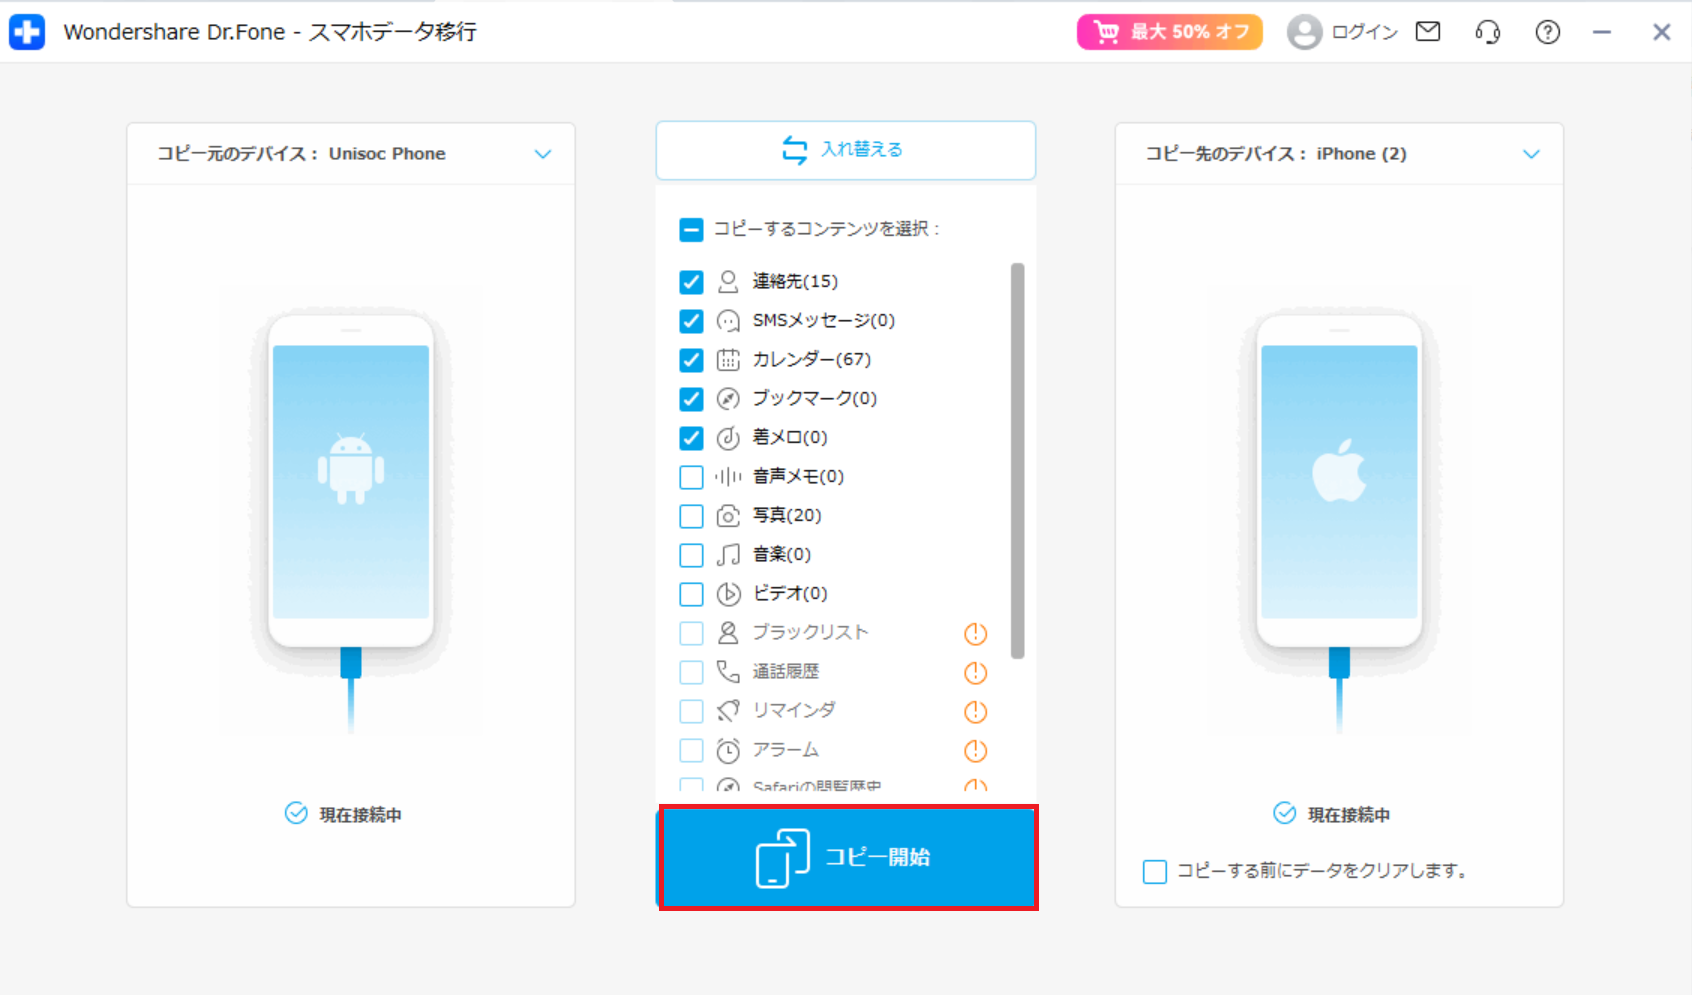Click the waveform icon beside 音声メモ
This screenshot has height=995, width=1692.
pyautogui.click(x=728, y=477)
